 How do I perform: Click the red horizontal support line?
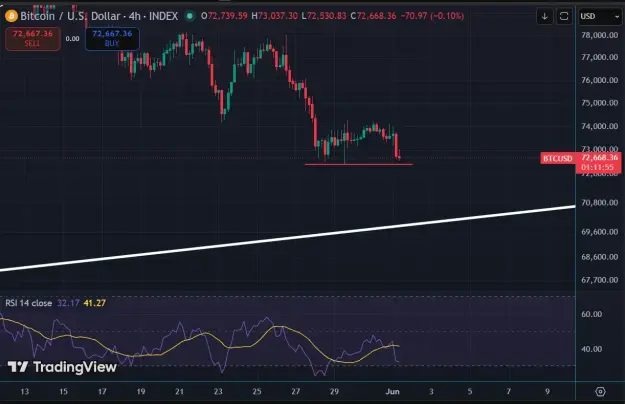pyautogui.click(x=358, y=164)
